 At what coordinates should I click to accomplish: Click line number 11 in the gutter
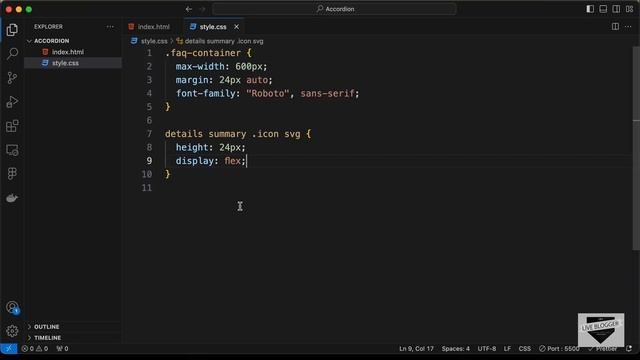point(147,188)
